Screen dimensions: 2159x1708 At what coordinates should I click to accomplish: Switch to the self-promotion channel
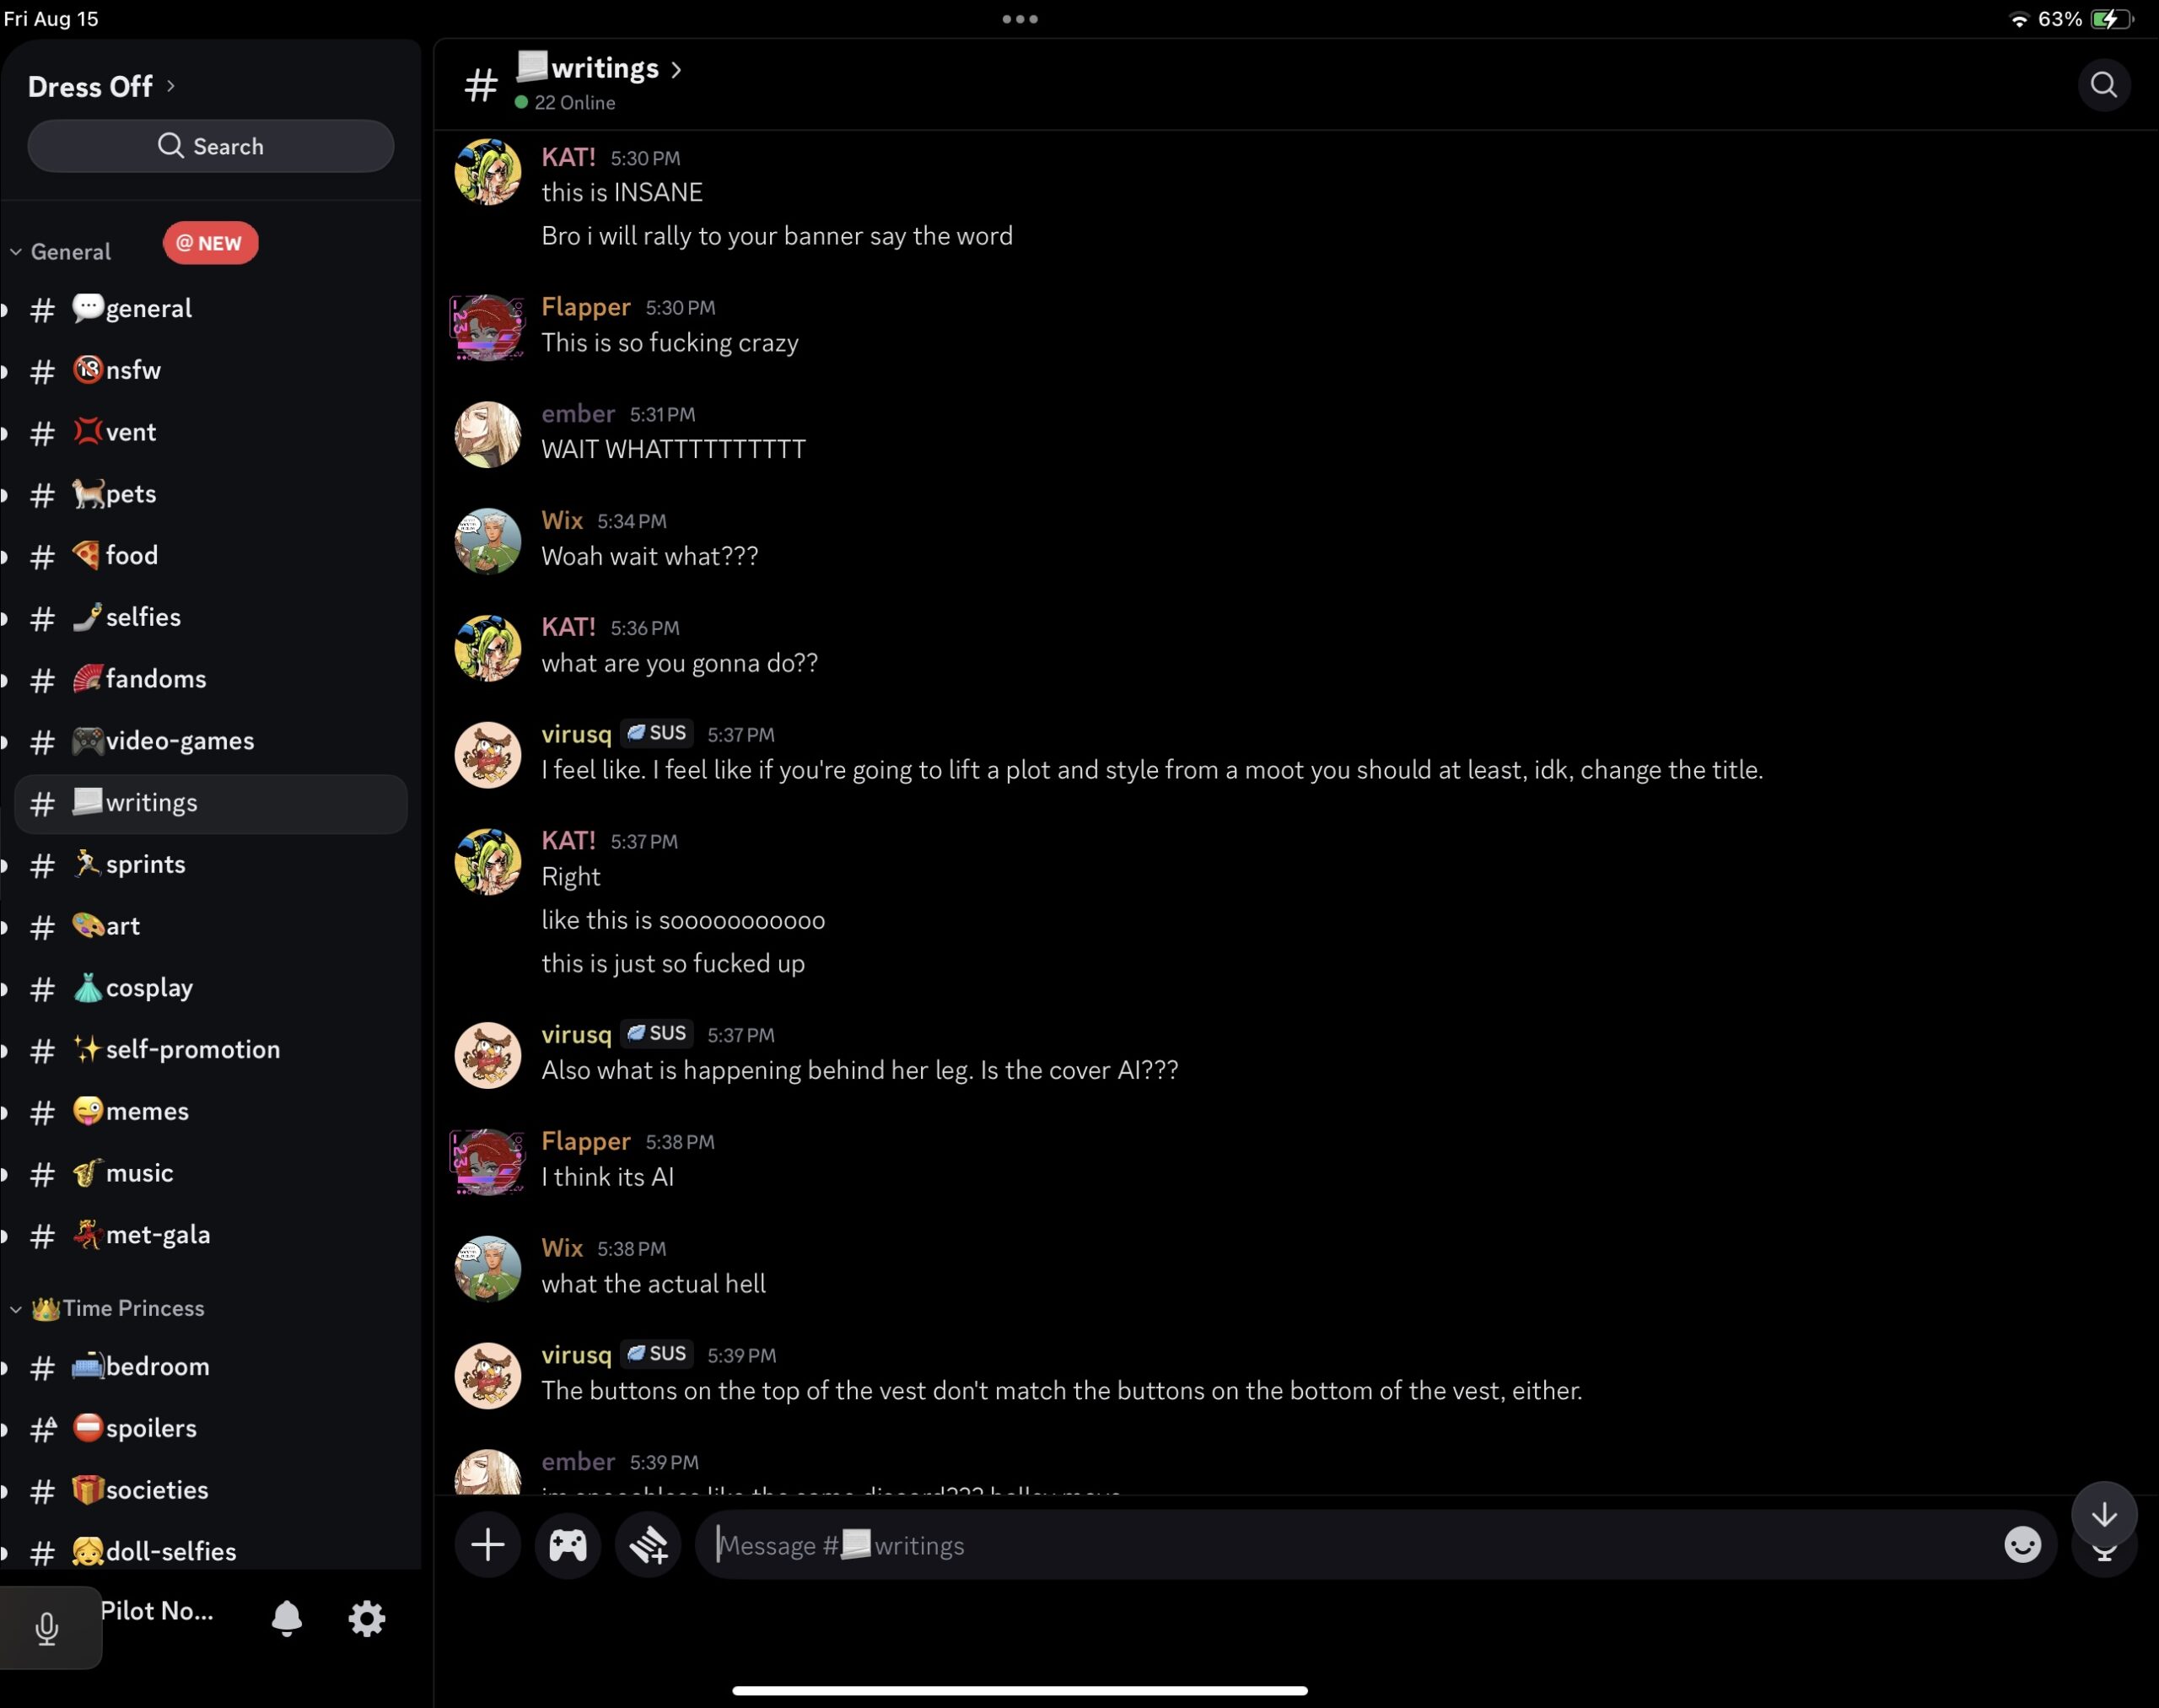pos(192,1049)
